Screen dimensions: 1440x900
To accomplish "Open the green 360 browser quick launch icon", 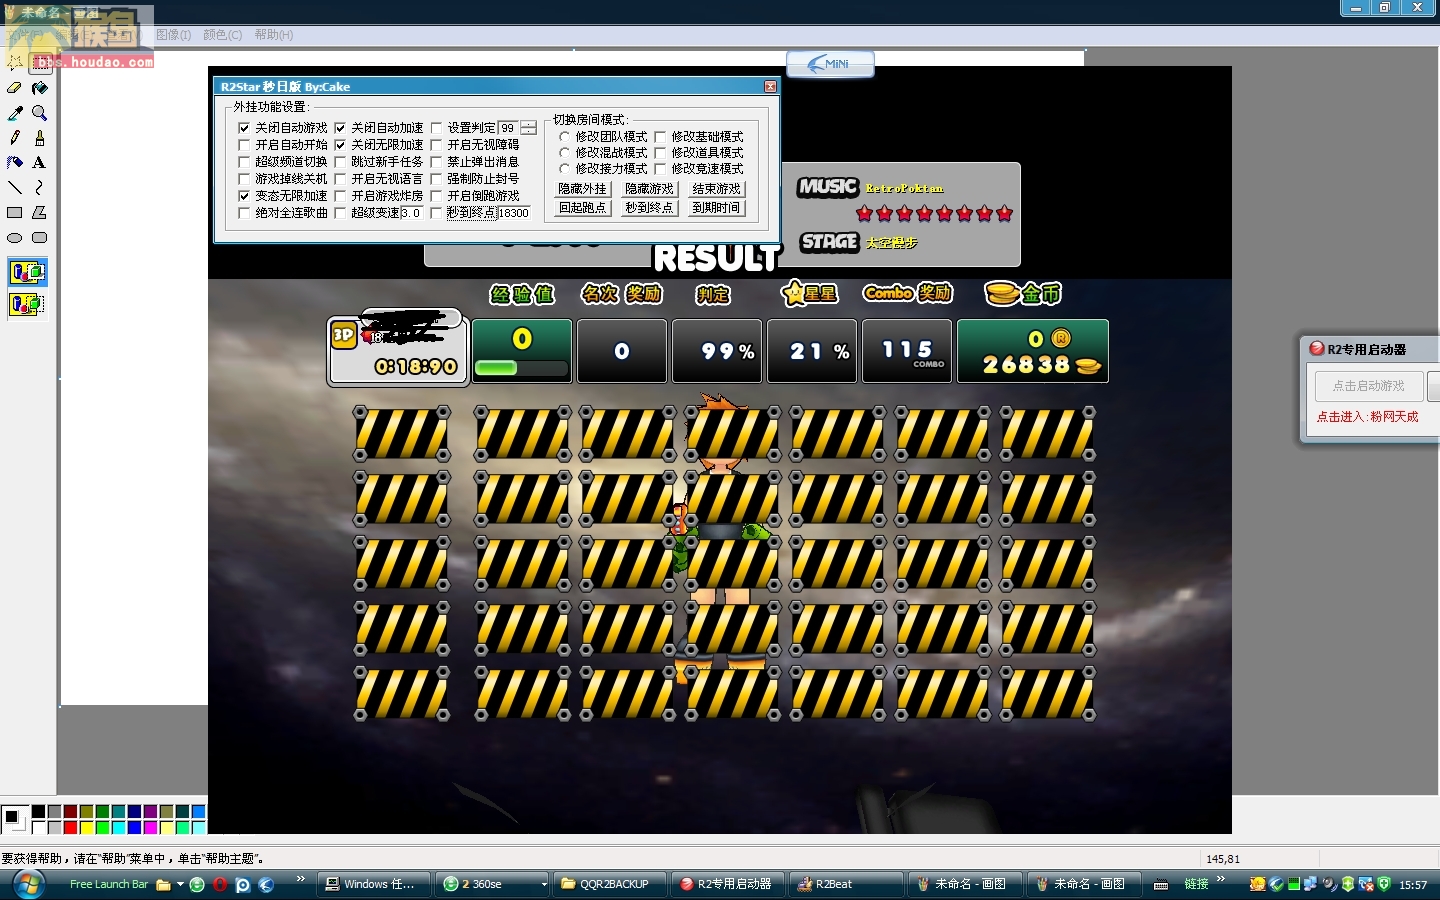I will click(x=197, y=885).
